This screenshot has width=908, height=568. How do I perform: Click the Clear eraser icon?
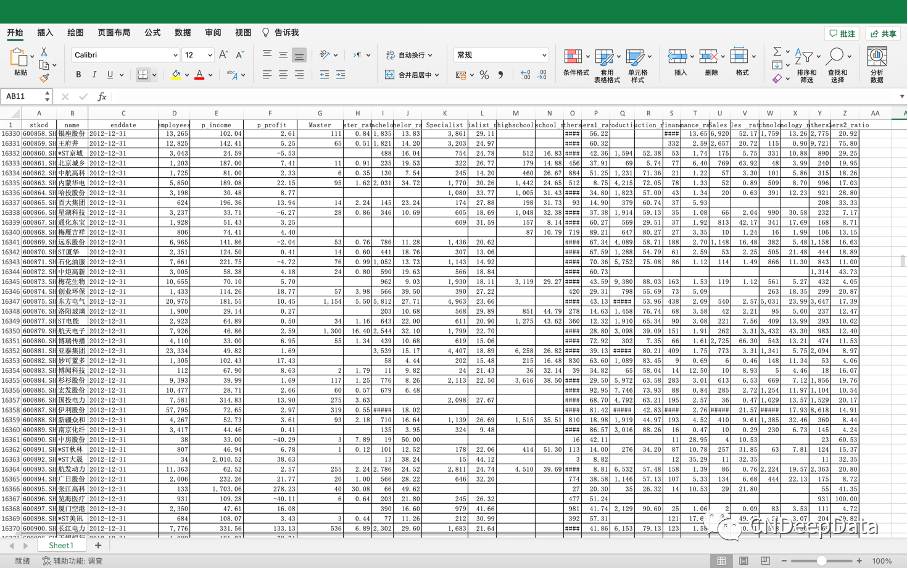click(777, 78)
